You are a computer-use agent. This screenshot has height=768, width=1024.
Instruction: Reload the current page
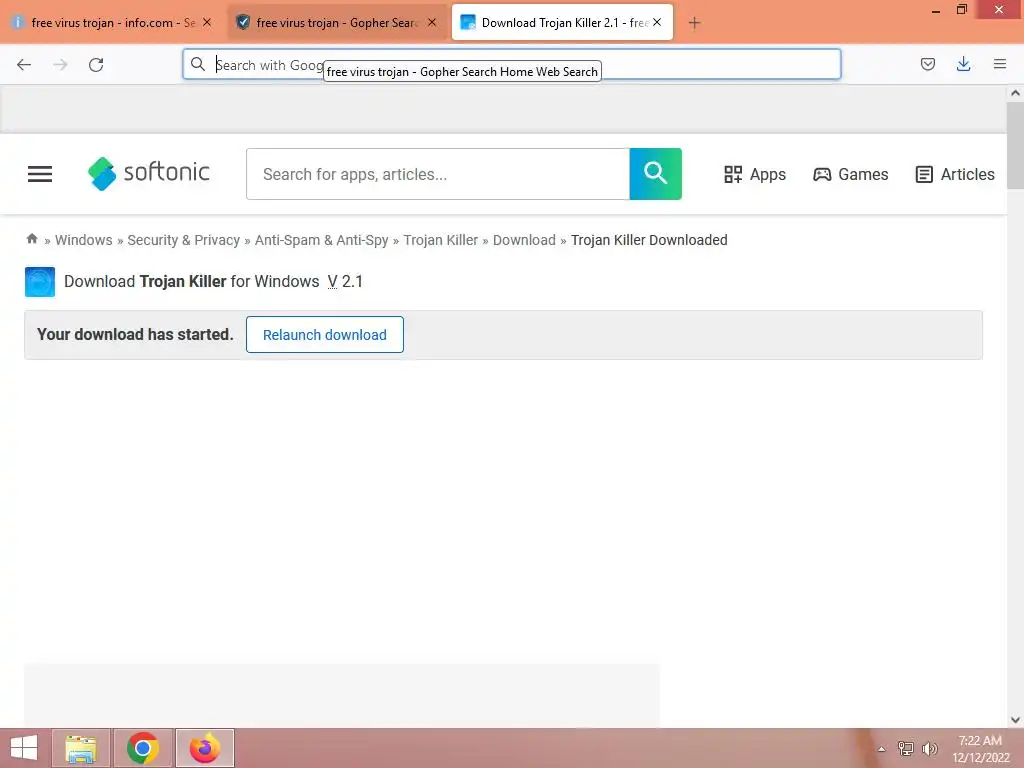[96, 65]
